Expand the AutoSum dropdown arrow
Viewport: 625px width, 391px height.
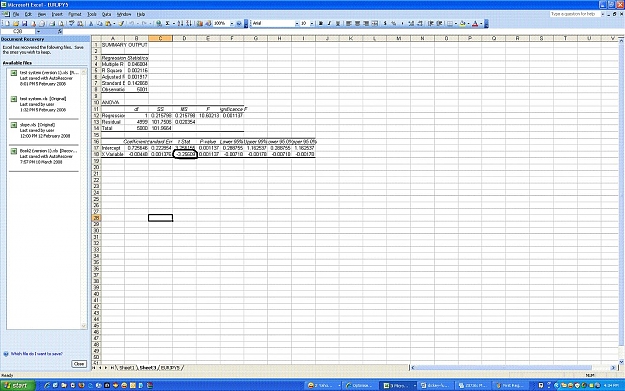tap(174, 24)
